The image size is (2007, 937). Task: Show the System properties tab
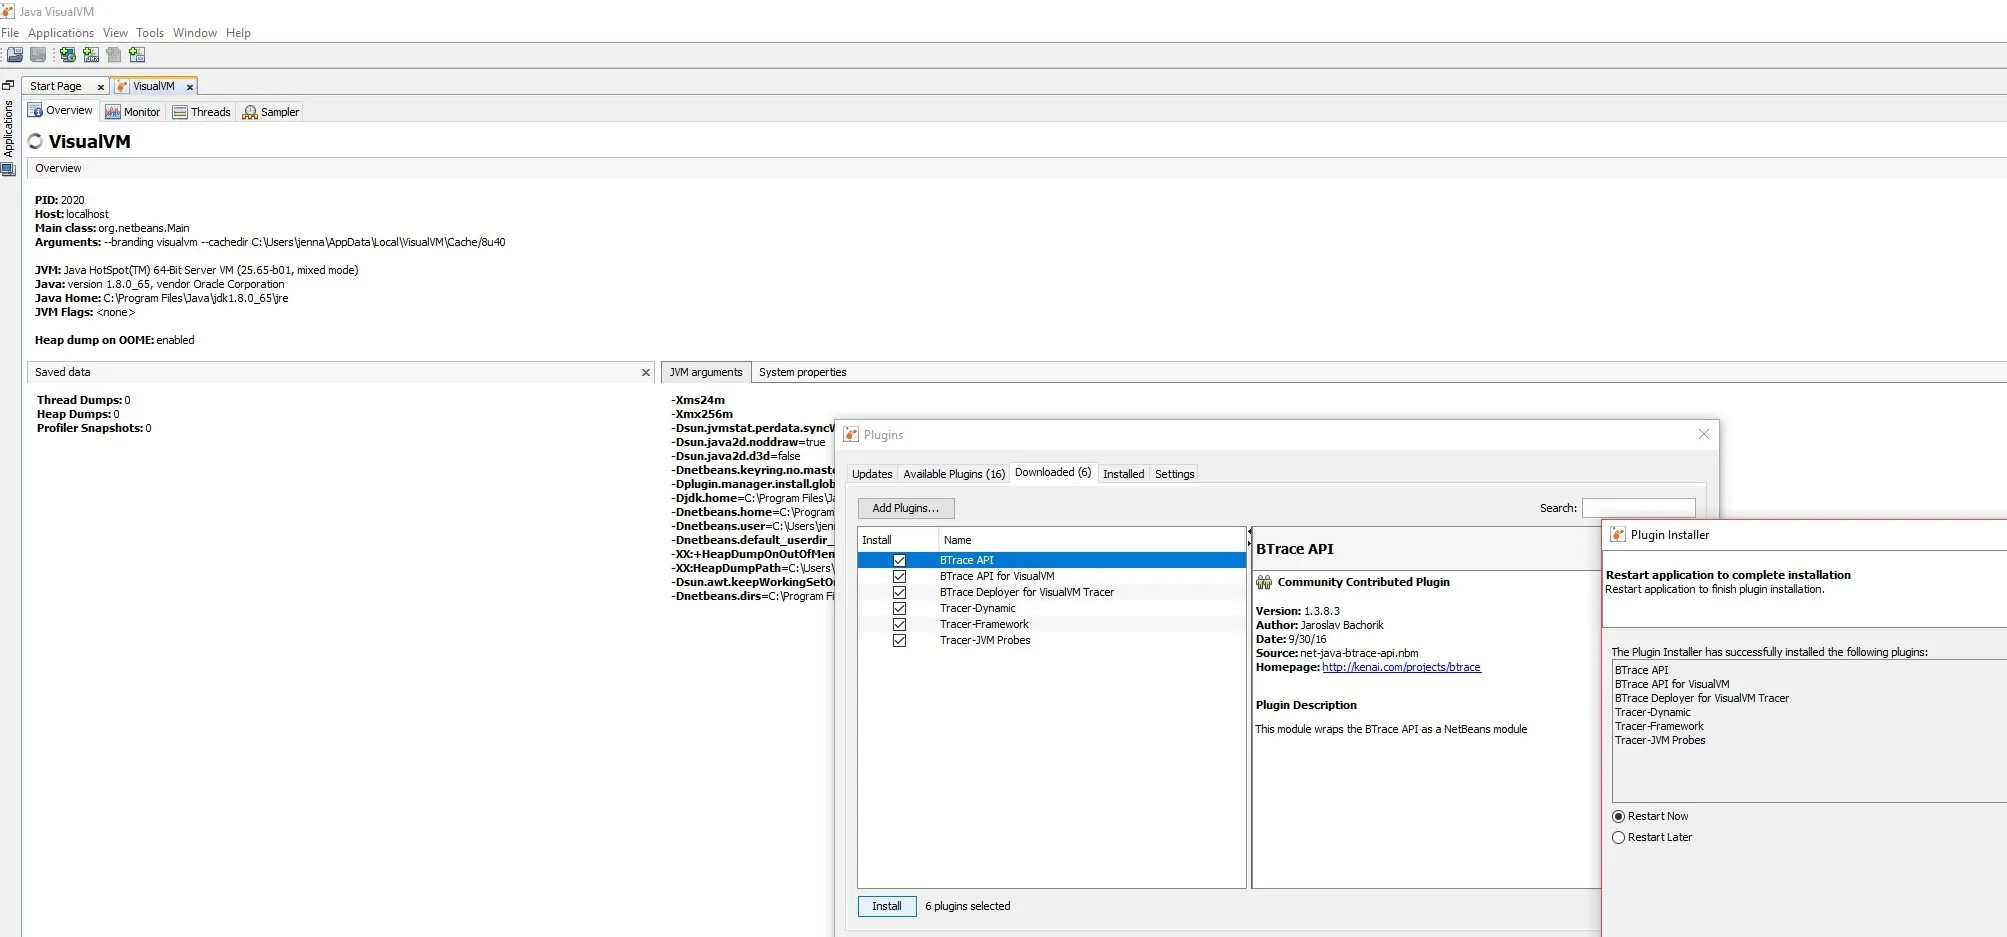(802, 372)
